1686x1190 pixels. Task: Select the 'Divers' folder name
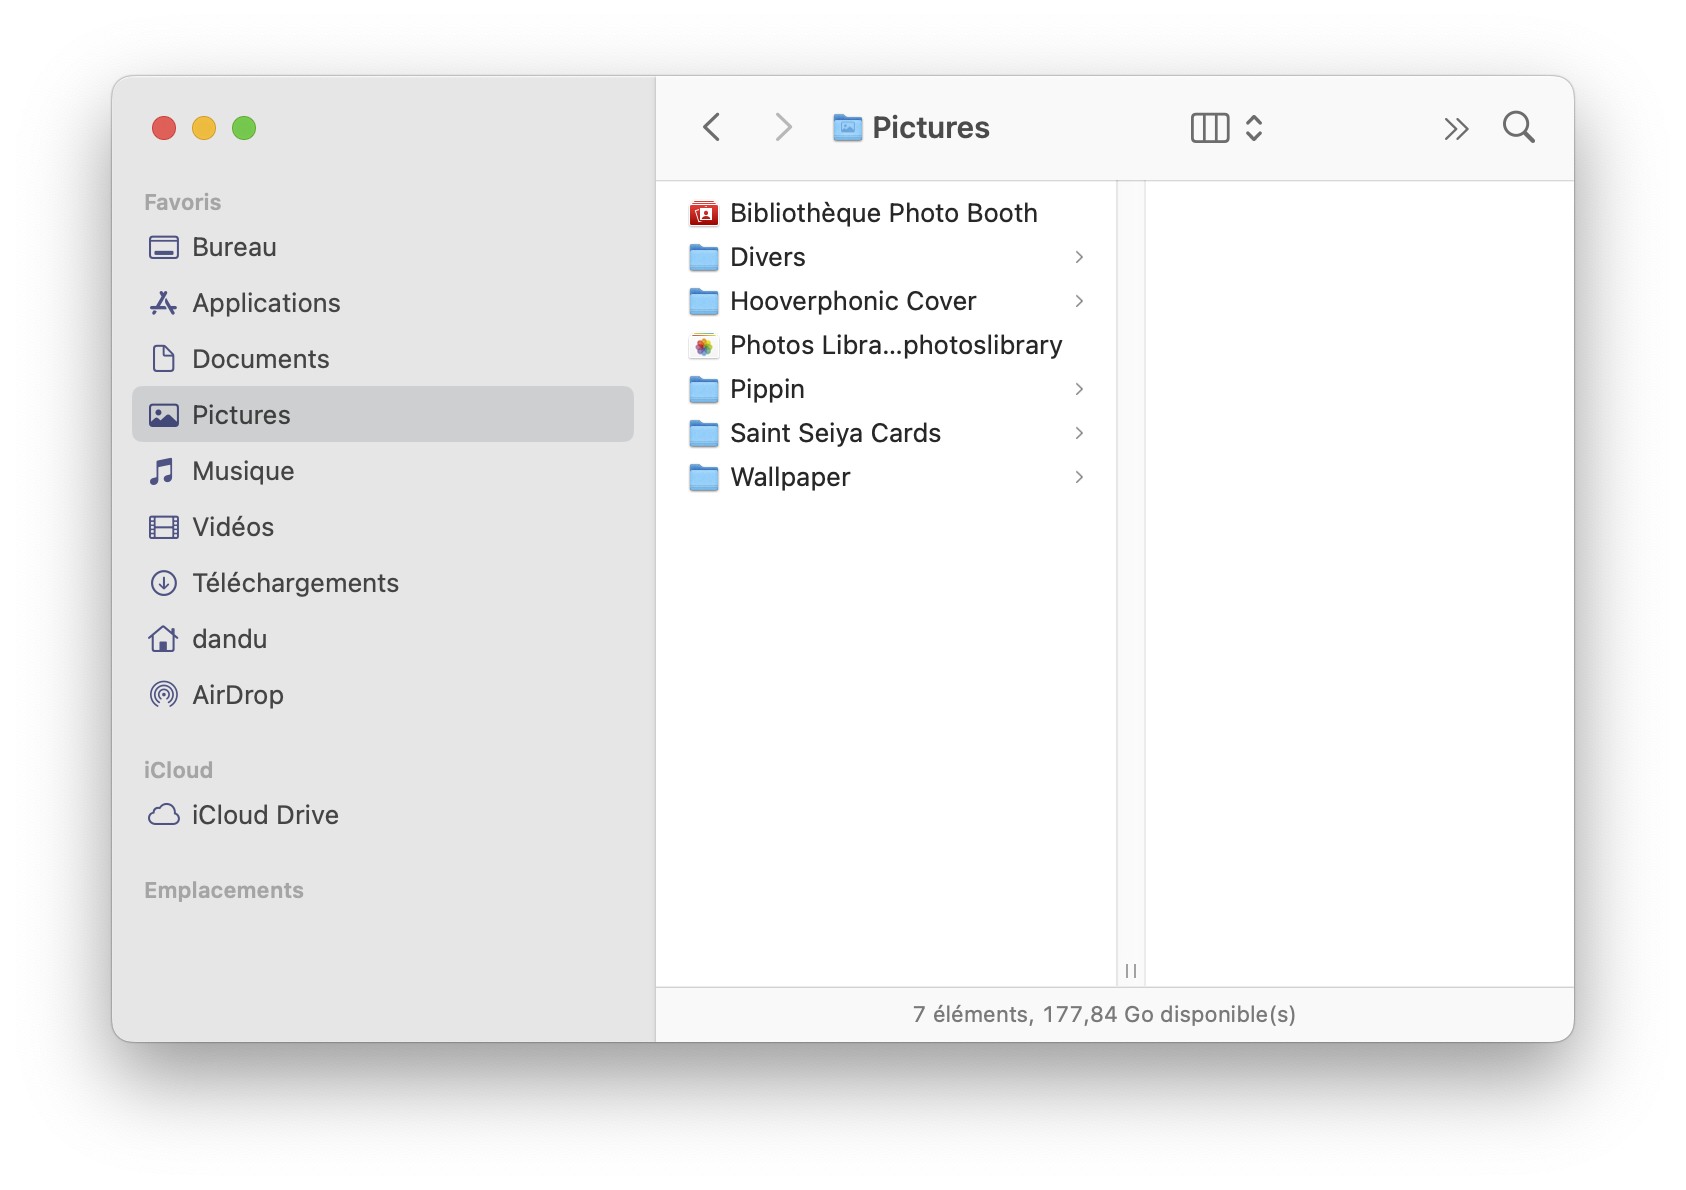tap(768, 257)
